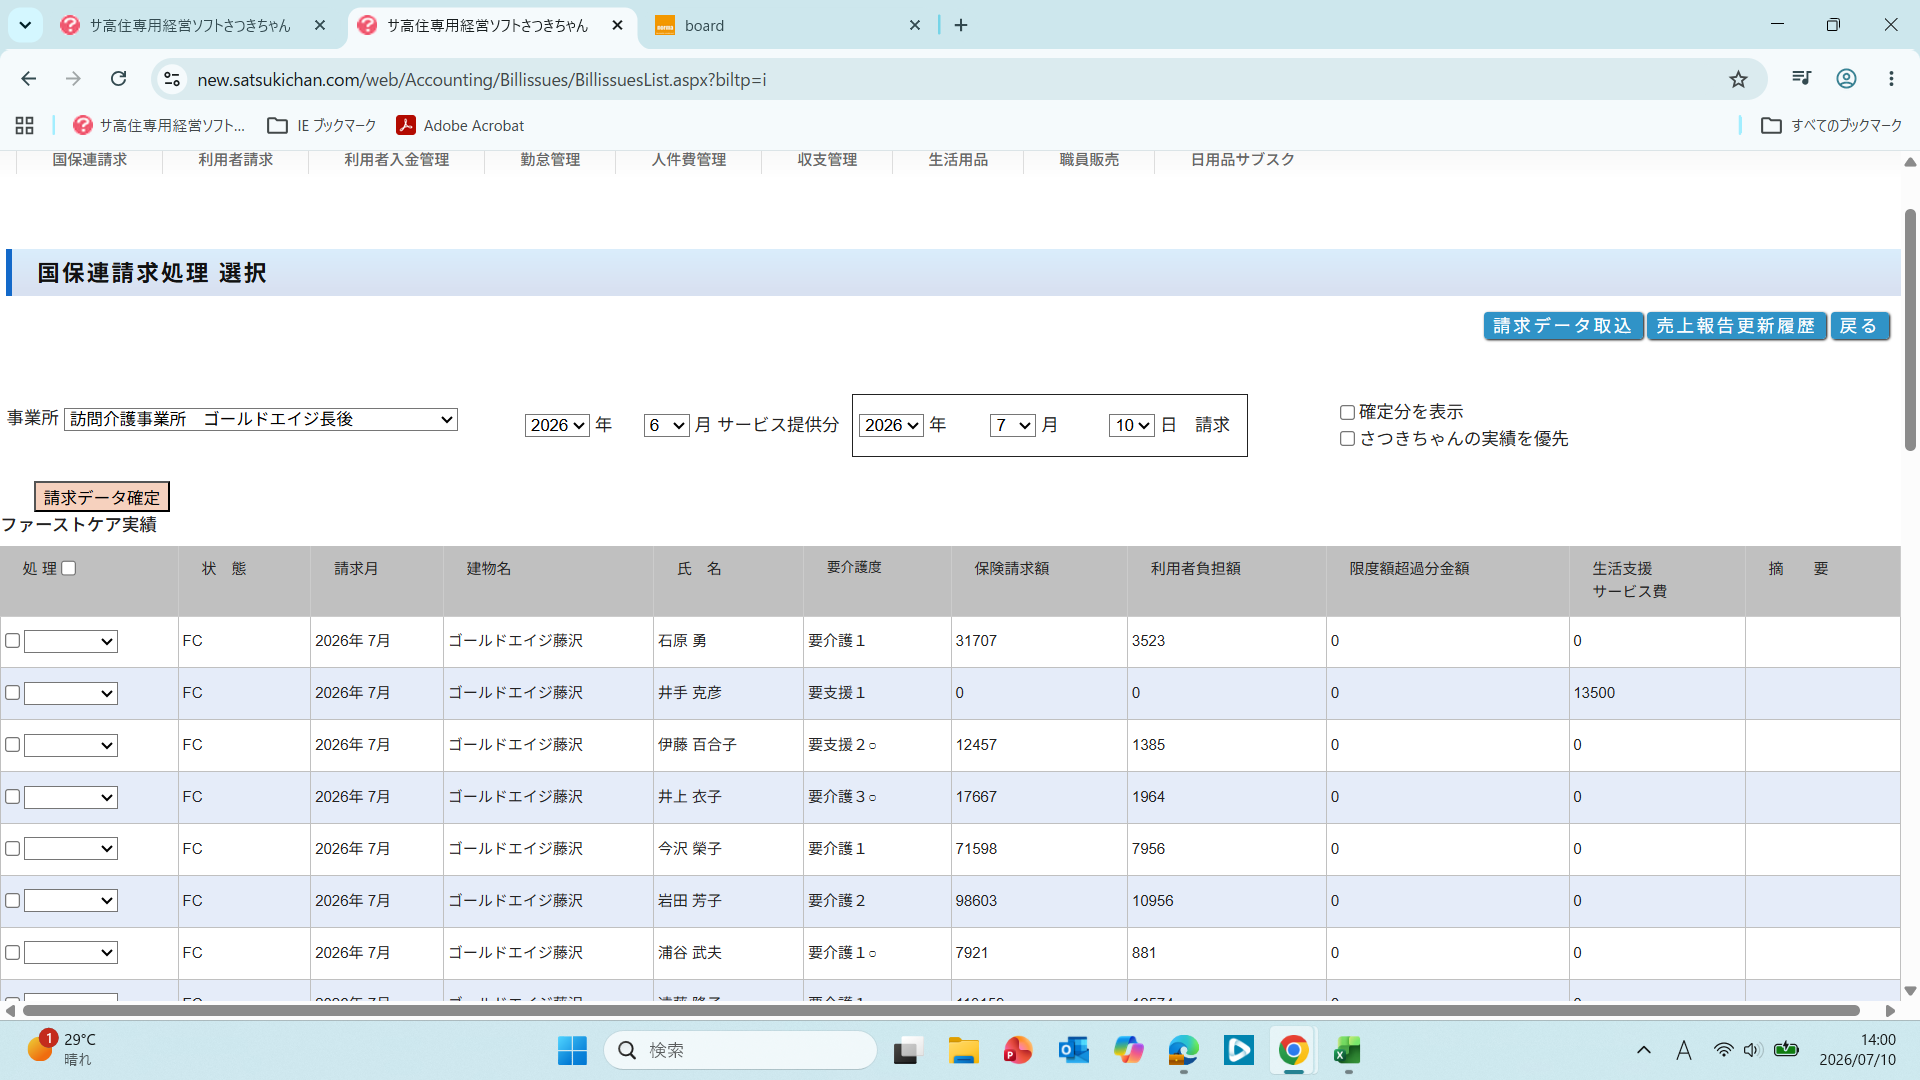The image size is (1920, 1080).
Task: Open the 国保連請求 menu
Action: (90, 160)
